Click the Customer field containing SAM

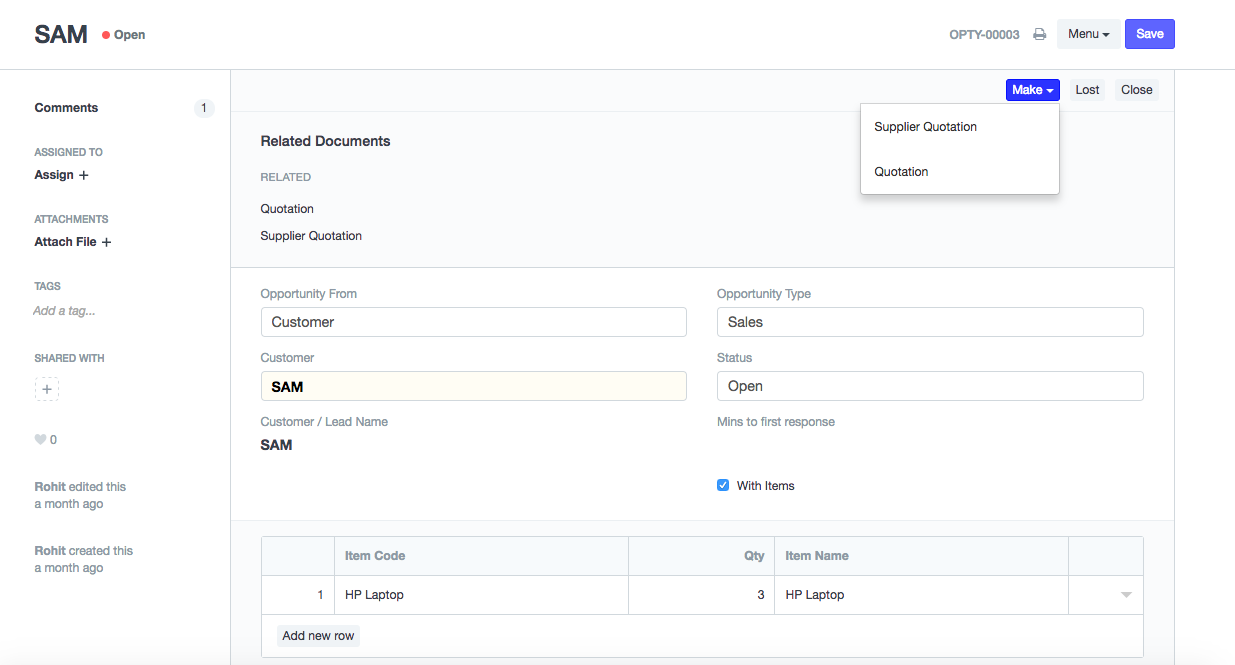(473, 386)
